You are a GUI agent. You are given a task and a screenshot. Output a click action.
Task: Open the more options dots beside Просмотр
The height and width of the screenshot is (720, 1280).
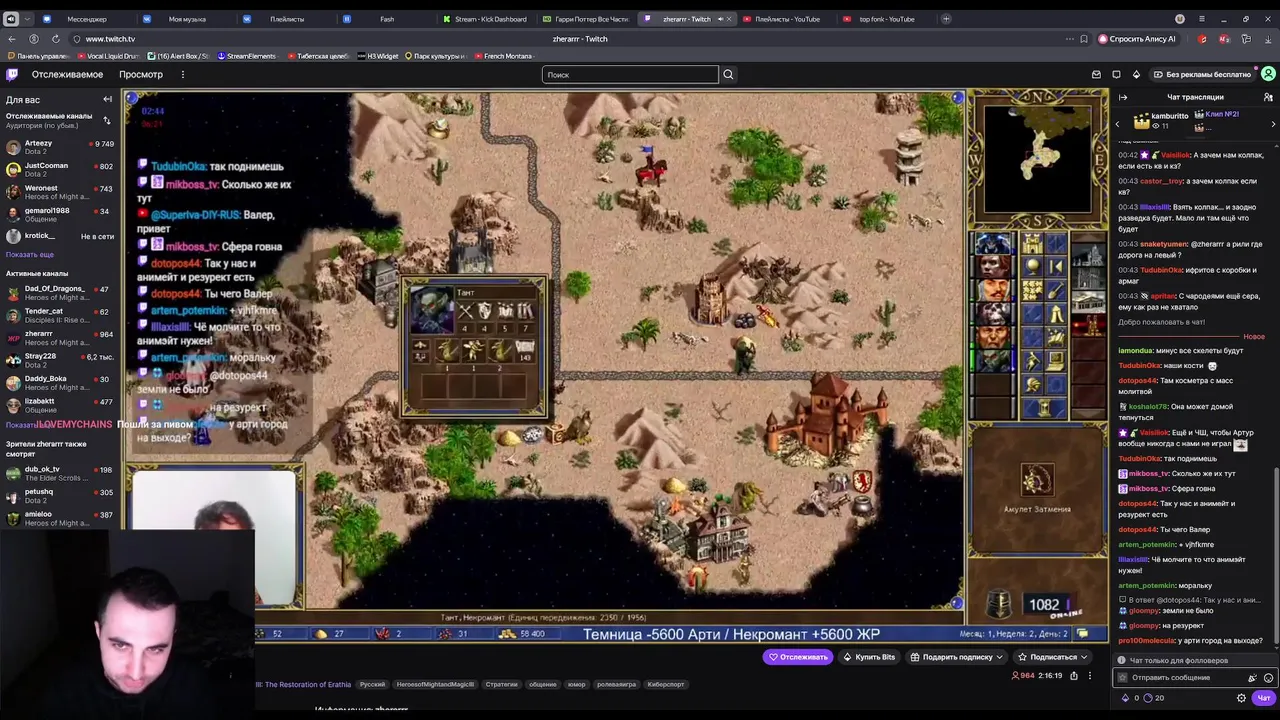[x=182, y=74]
